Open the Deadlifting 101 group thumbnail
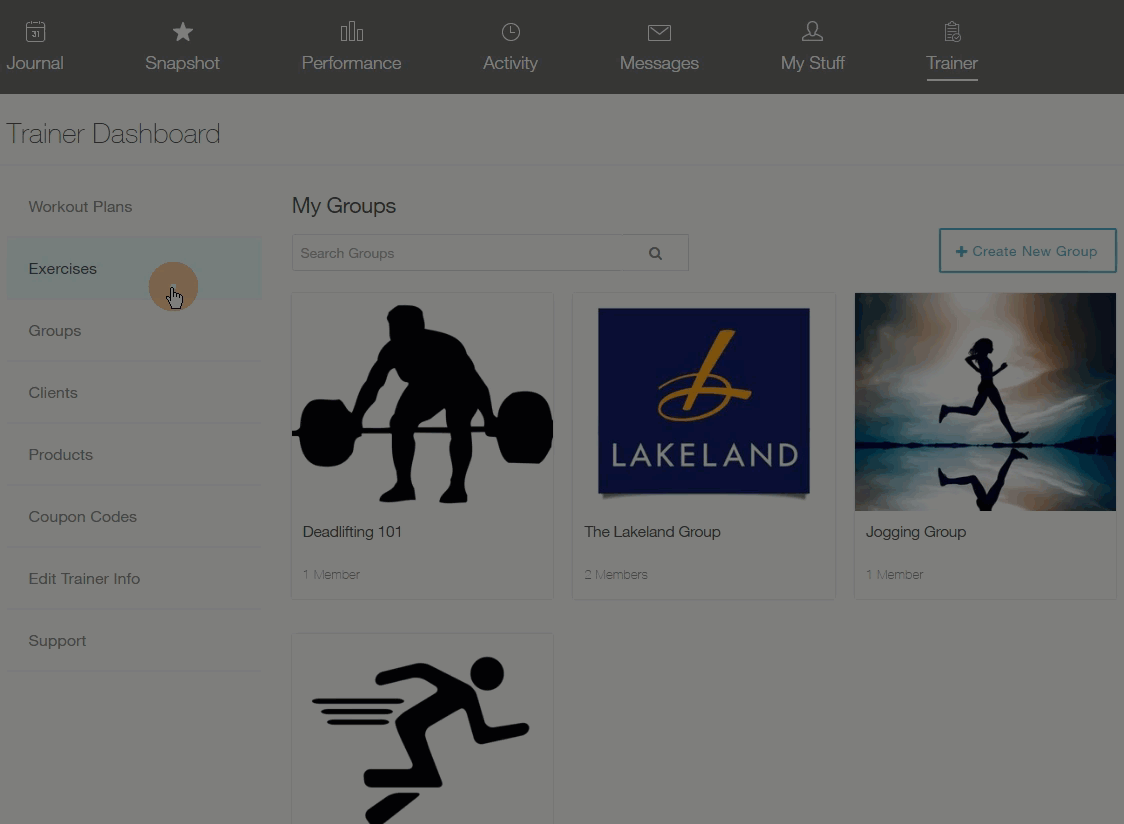 (422, 402)
